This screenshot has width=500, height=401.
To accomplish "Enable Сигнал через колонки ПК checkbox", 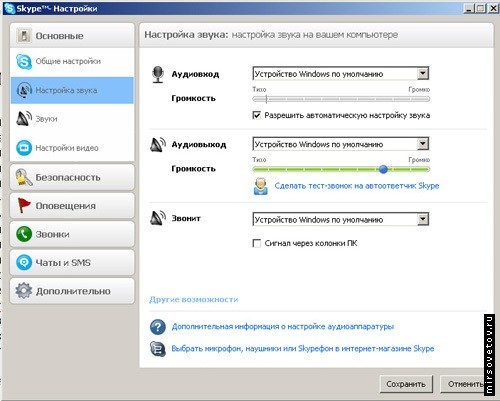I will coord(257,243).
